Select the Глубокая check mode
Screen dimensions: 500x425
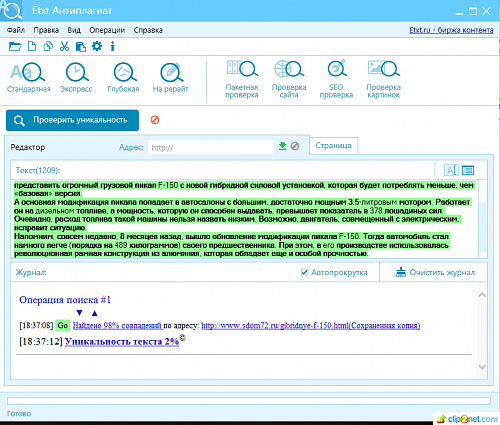coord(123,78)
